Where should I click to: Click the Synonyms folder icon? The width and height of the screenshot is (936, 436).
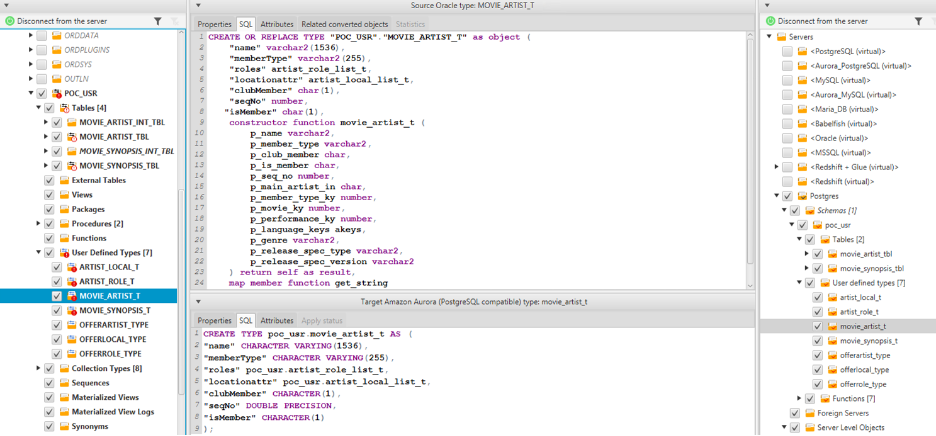(x=64, y=426)
